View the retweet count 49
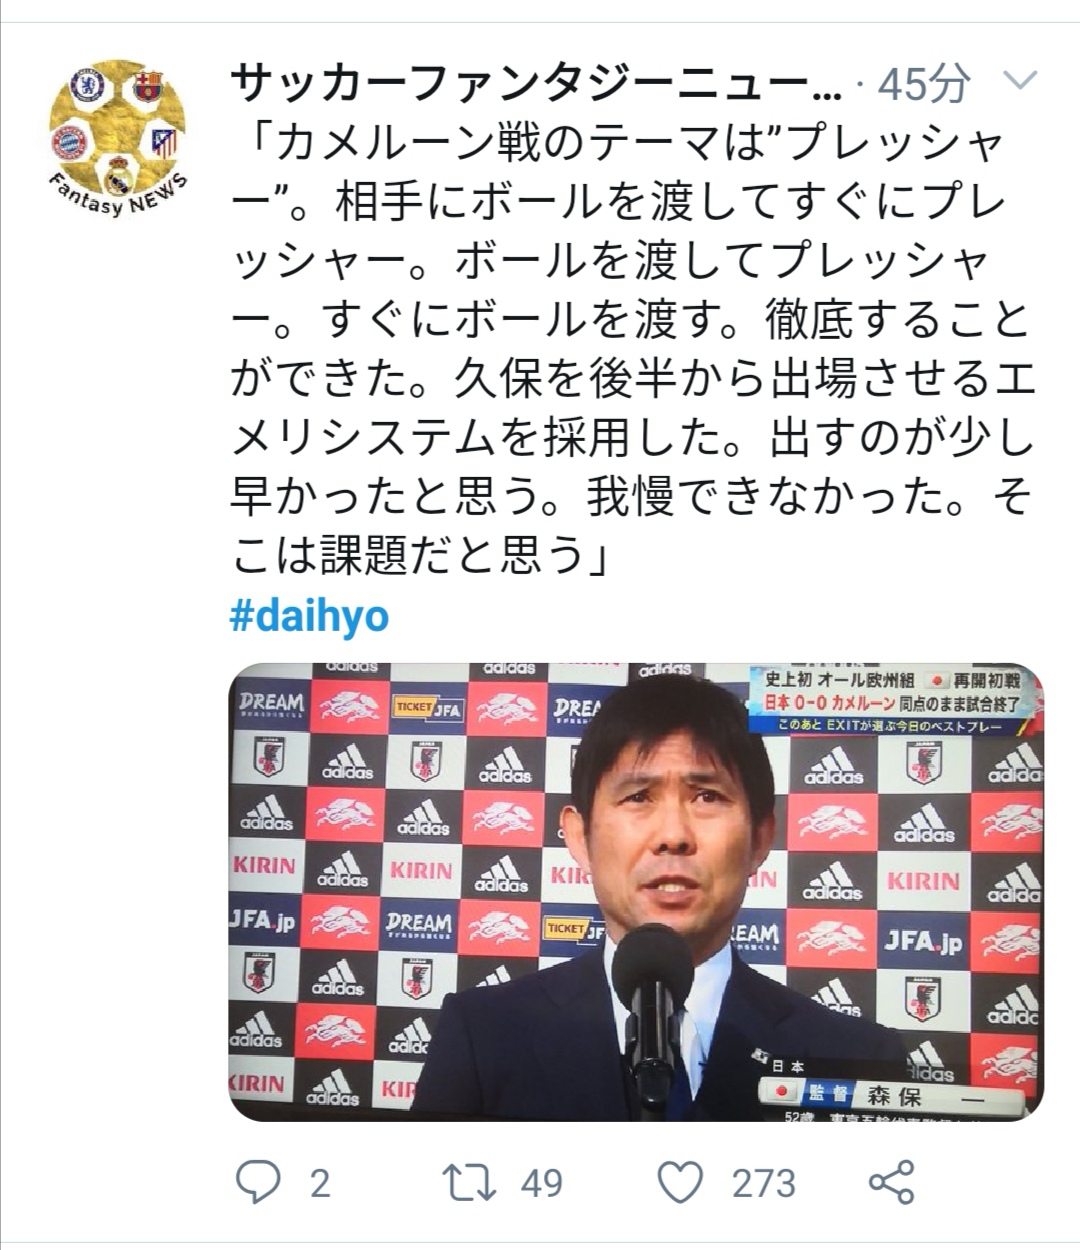 pos(542,1183)
